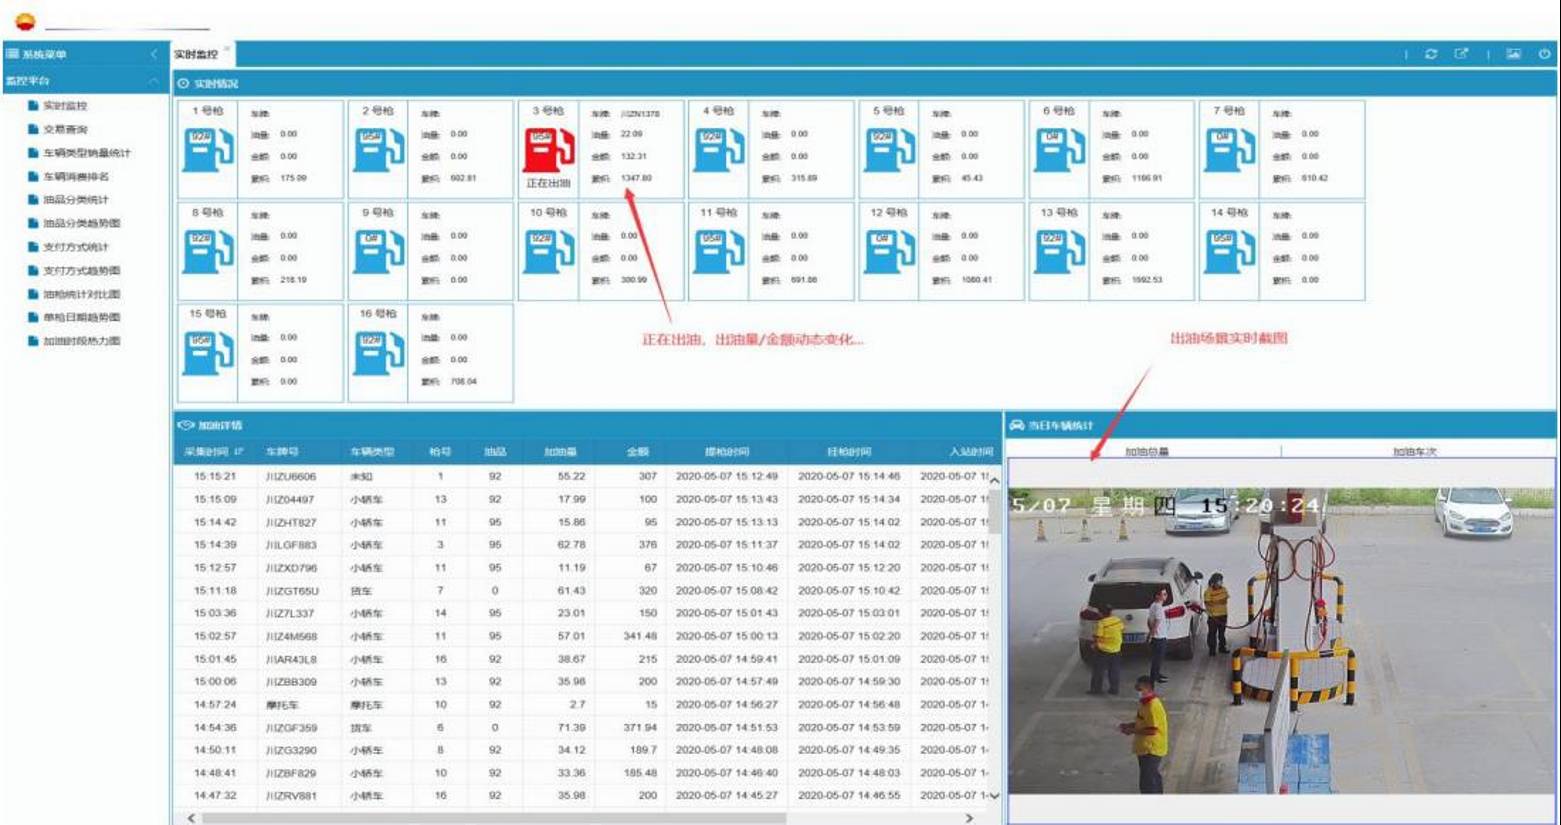
Task: Click the picture icon in top bar
Action: tap(1513, 54)
